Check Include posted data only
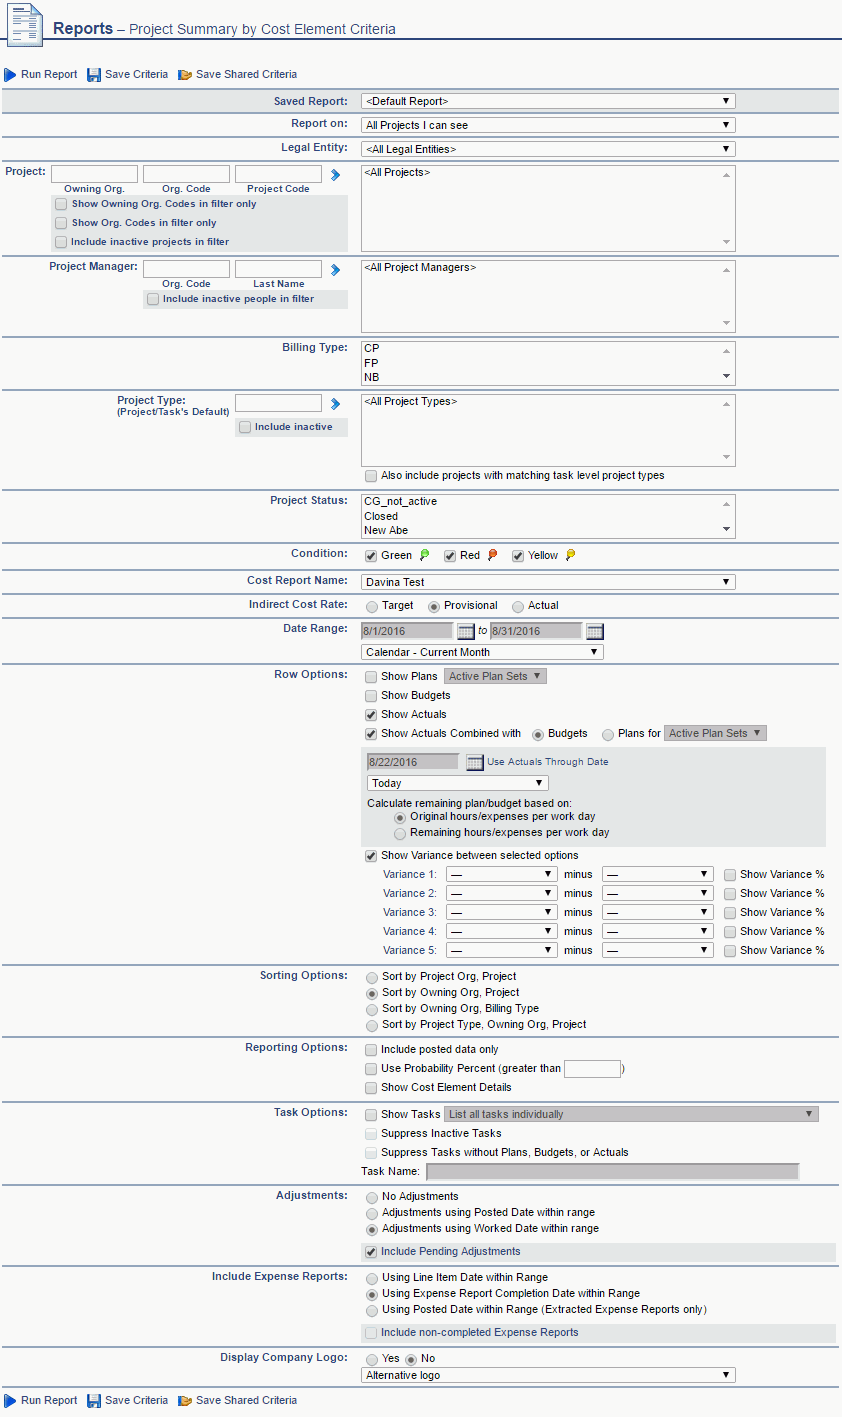842x1417 pixels. pos(372,1050)
